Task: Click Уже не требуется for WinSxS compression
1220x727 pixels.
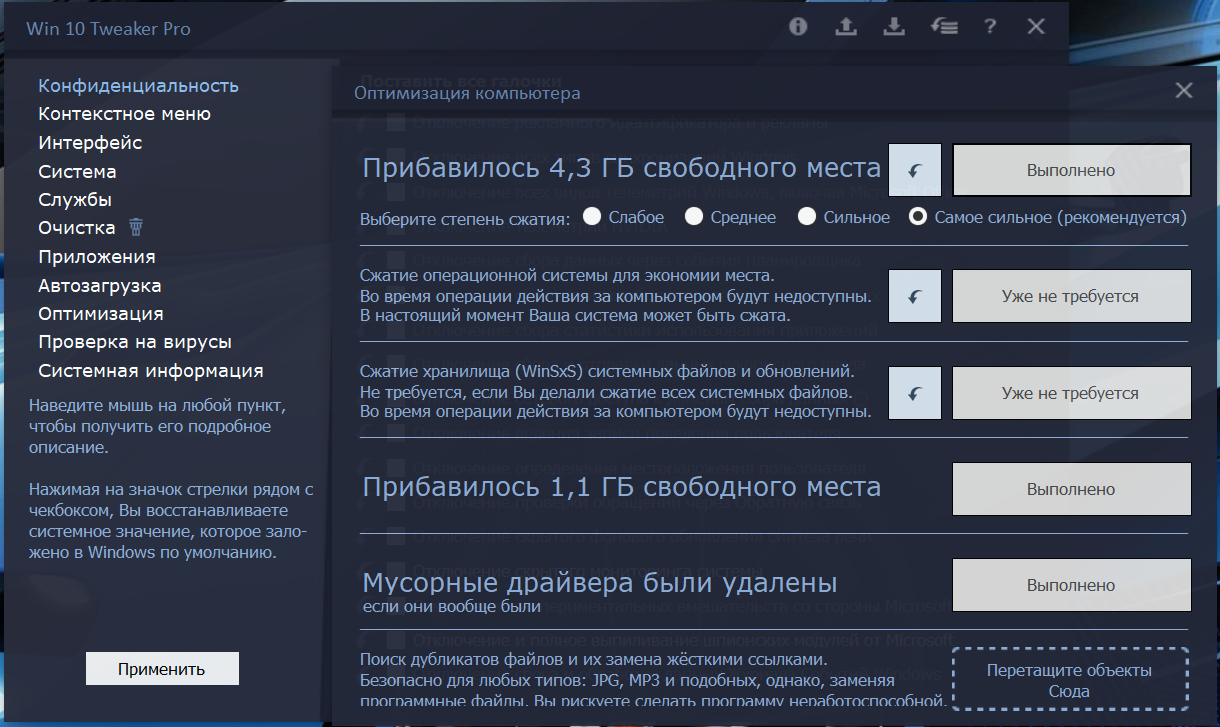Action: [1071, 393]
